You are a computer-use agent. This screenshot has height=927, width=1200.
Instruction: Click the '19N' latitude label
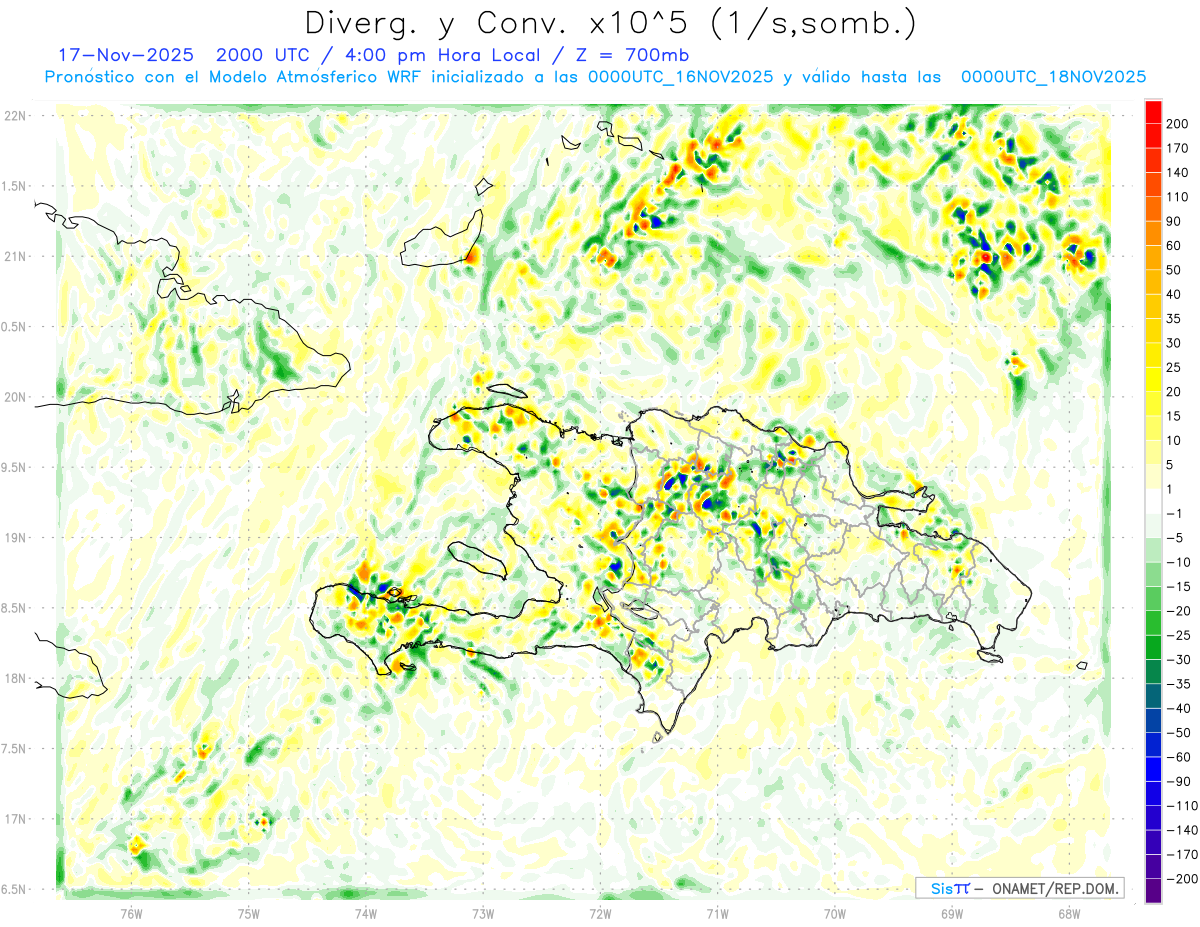pos(15,538)
